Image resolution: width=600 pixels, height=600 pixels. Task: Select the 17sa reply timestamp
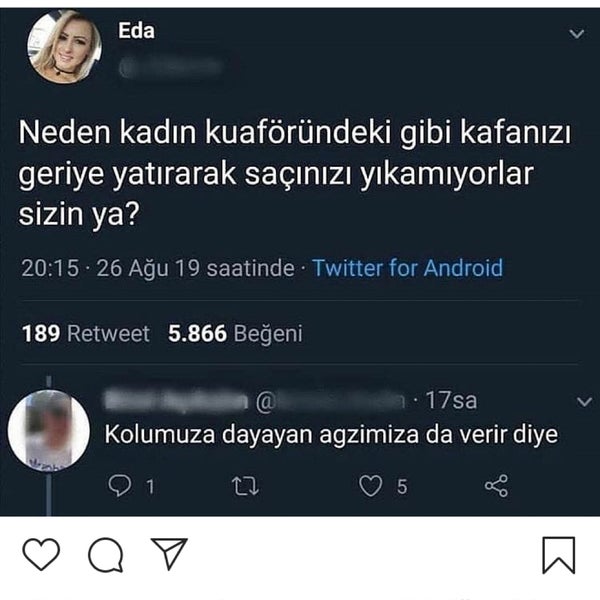click(x=452, y=401)
